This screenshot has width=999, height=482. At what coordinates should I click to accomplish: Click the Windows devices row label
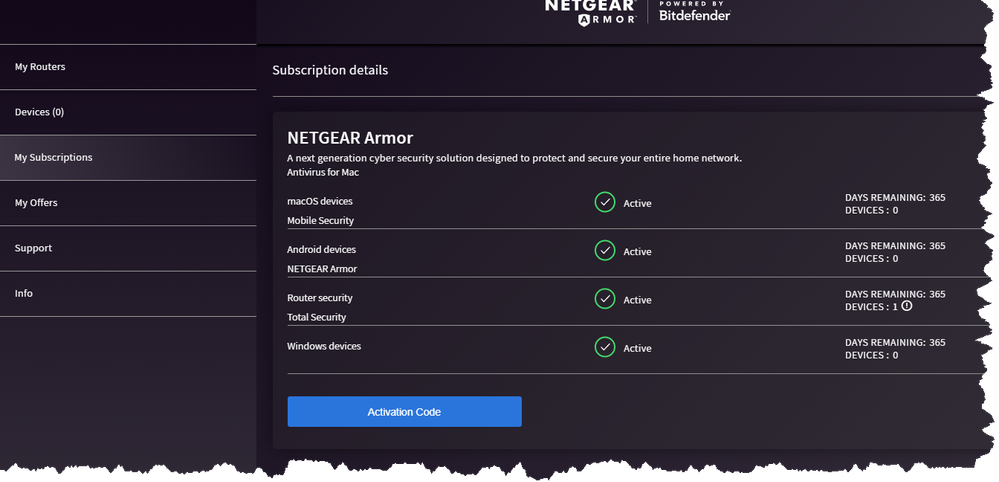tap(324, 346)
